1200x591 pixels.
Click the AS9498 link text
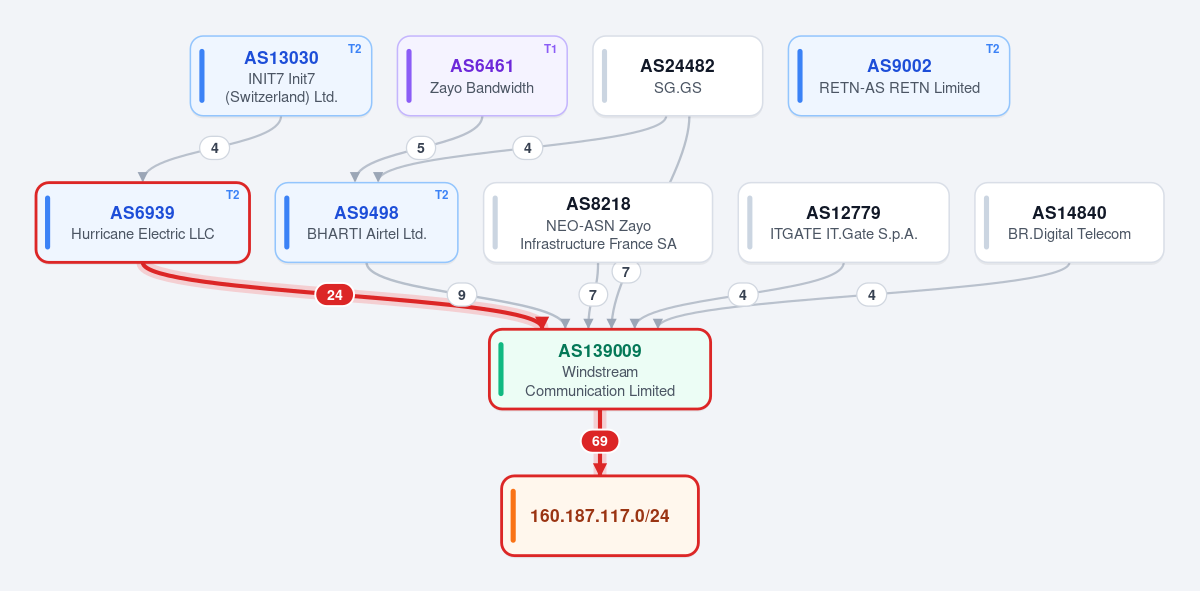coord(367,213)
